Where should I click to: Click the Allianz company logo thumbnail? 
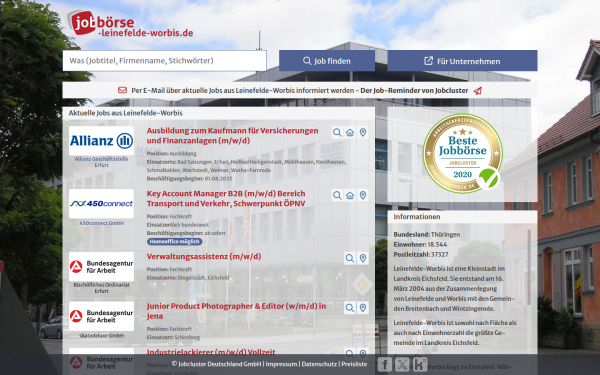[x=101, y=141]
